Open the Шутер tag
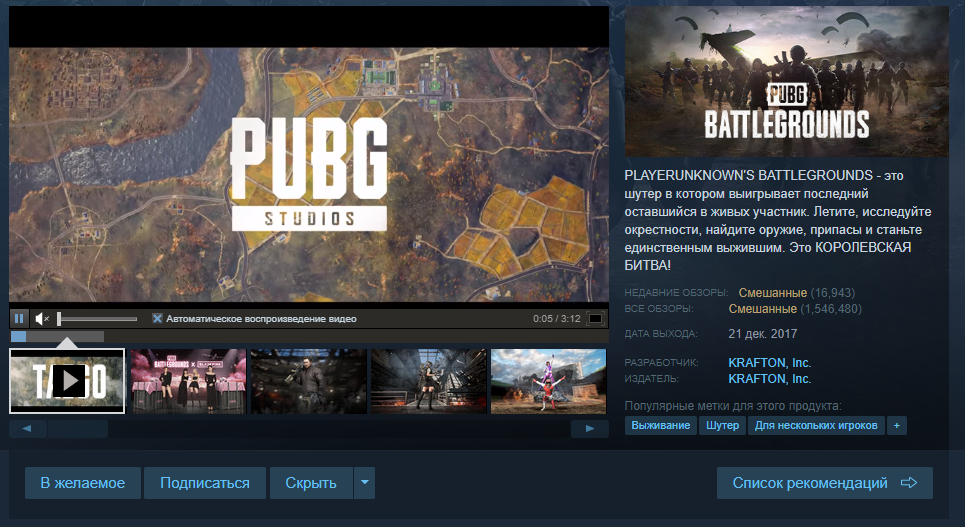This screenshot has height=527, width=965. (x=723, y=425)
